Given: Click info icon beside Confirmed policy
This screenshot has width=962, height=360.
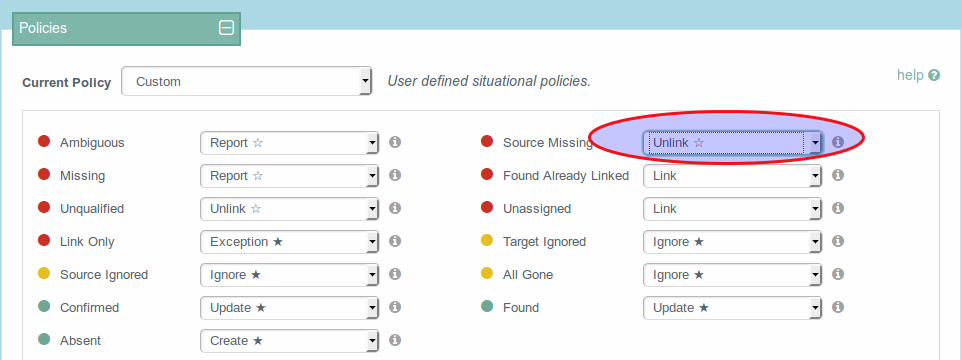Looking at the screenshot, I should 395,307.
